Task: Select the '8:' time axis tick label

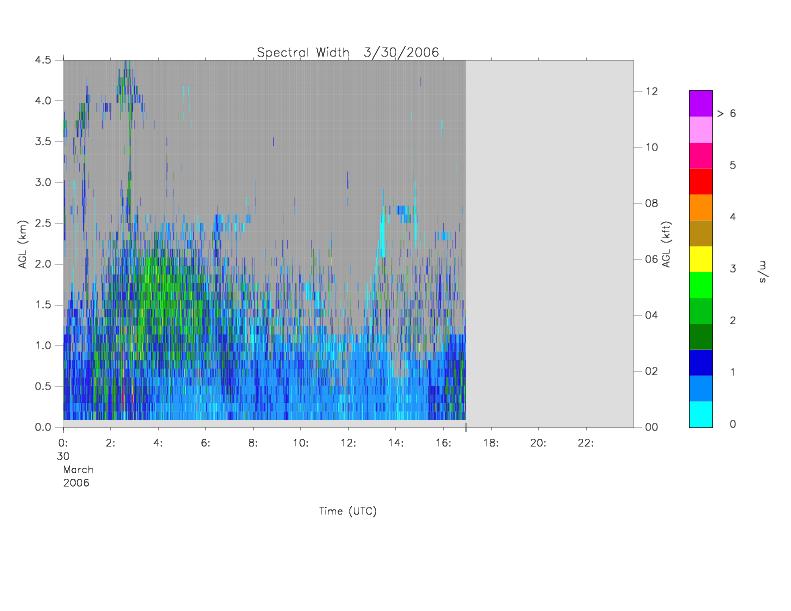Action: point(253,443)
